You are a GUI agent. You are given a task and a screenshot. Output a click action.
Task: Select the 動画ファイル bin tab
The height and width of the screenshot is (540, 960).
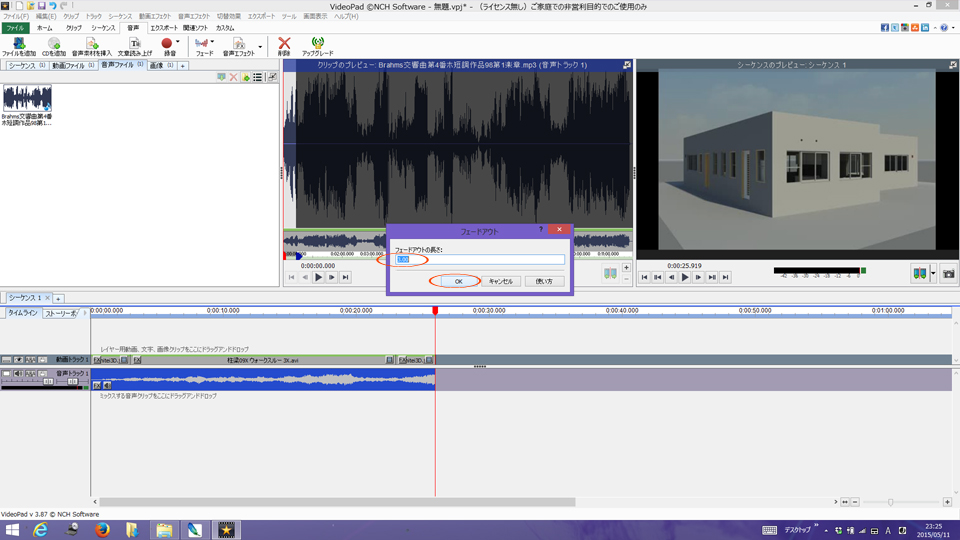coord(73,66)
